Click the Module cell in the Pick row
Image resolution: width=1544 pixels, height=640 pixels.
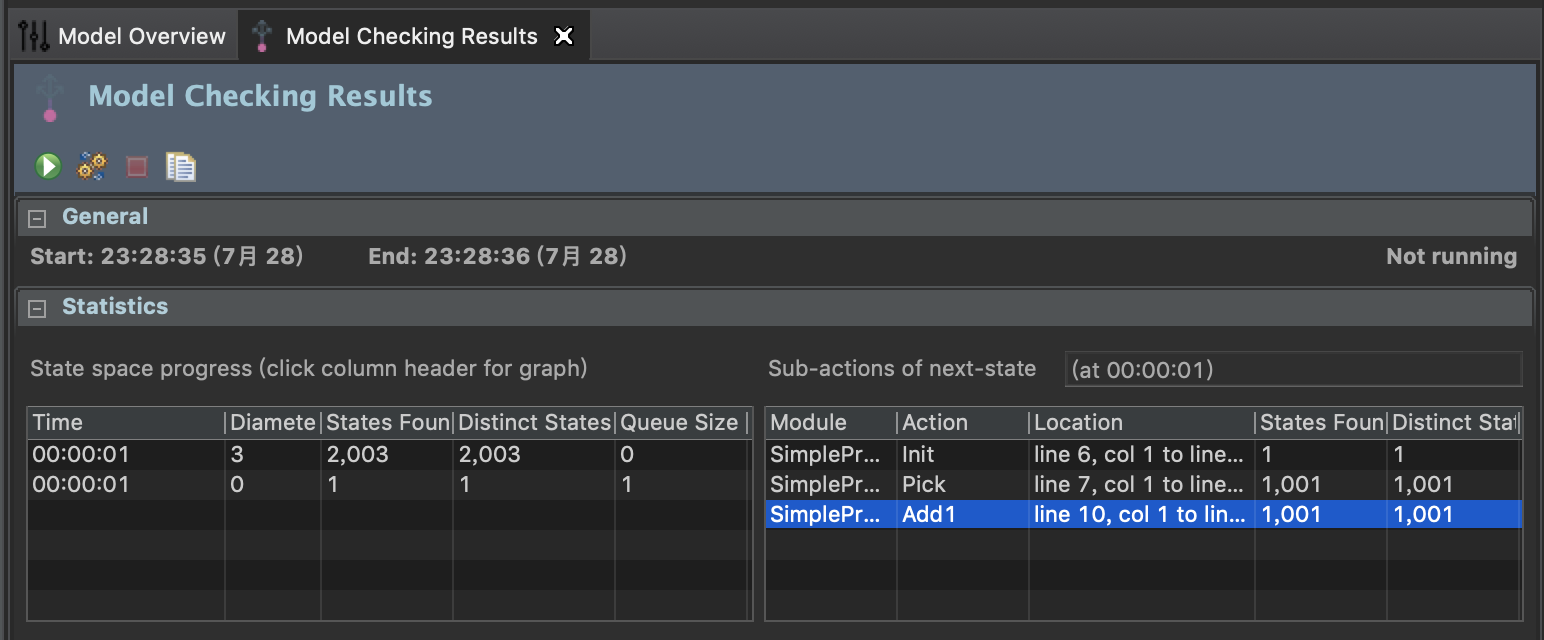pos(831,485)
